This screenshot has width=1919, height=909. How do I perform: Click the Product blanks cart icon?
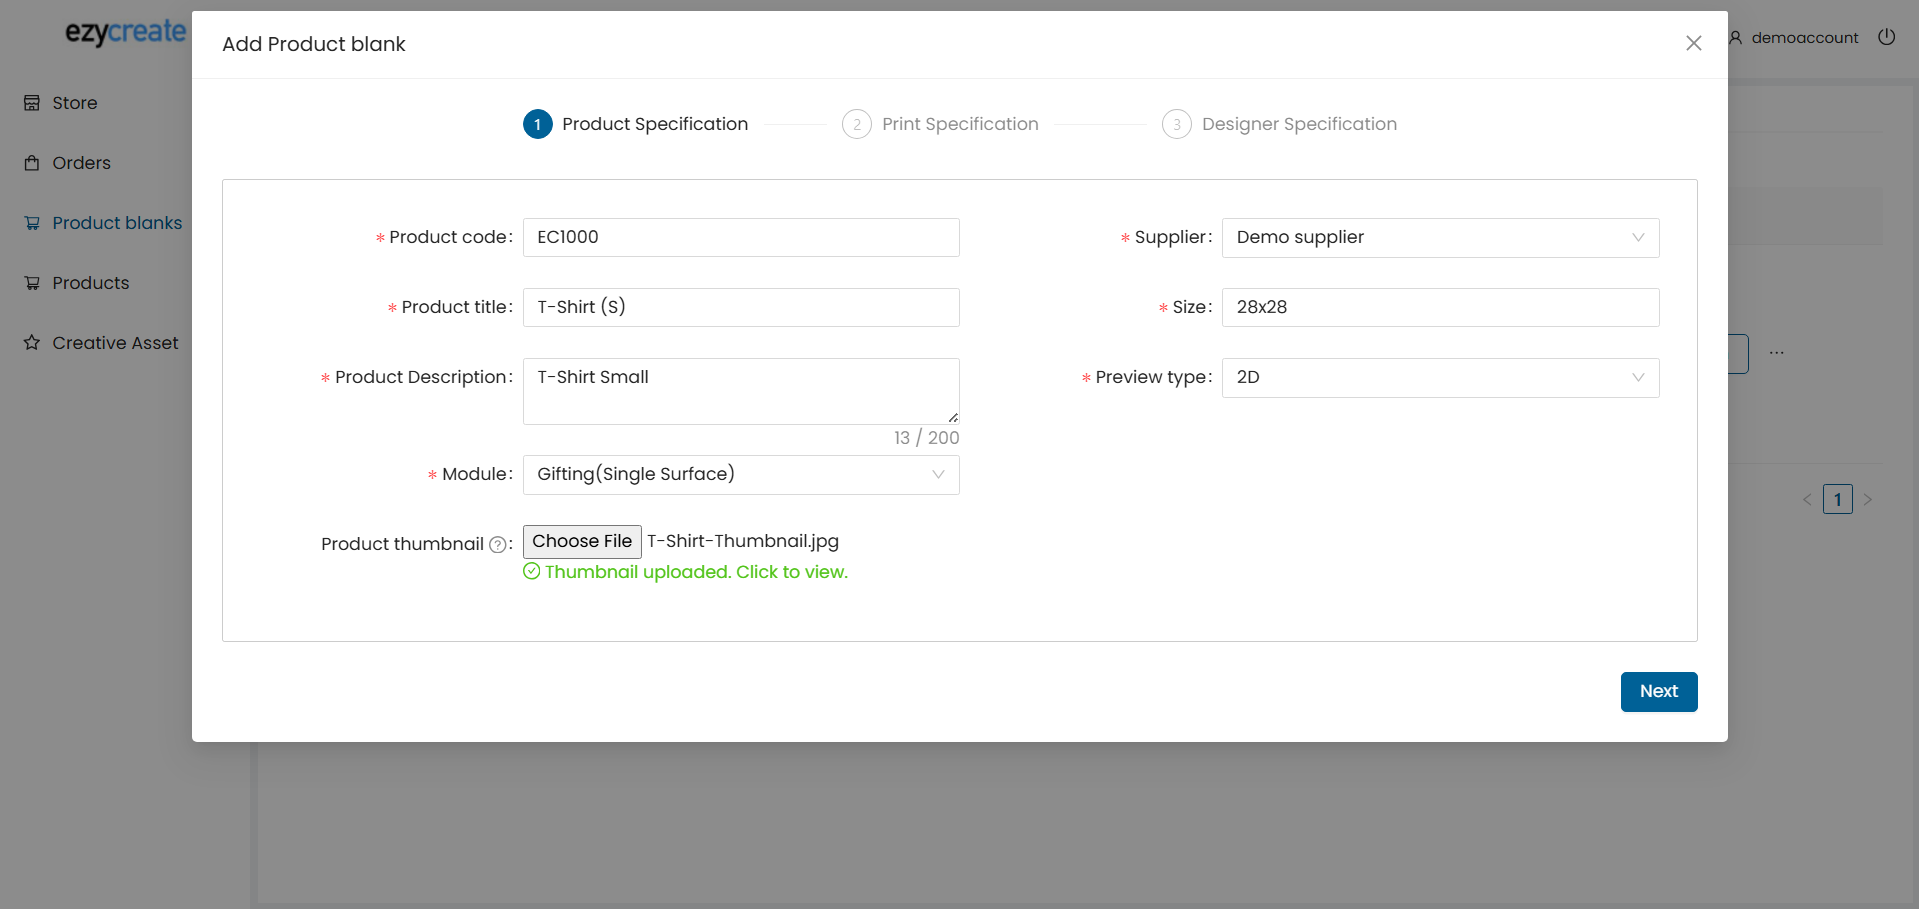tap(32, 223)
